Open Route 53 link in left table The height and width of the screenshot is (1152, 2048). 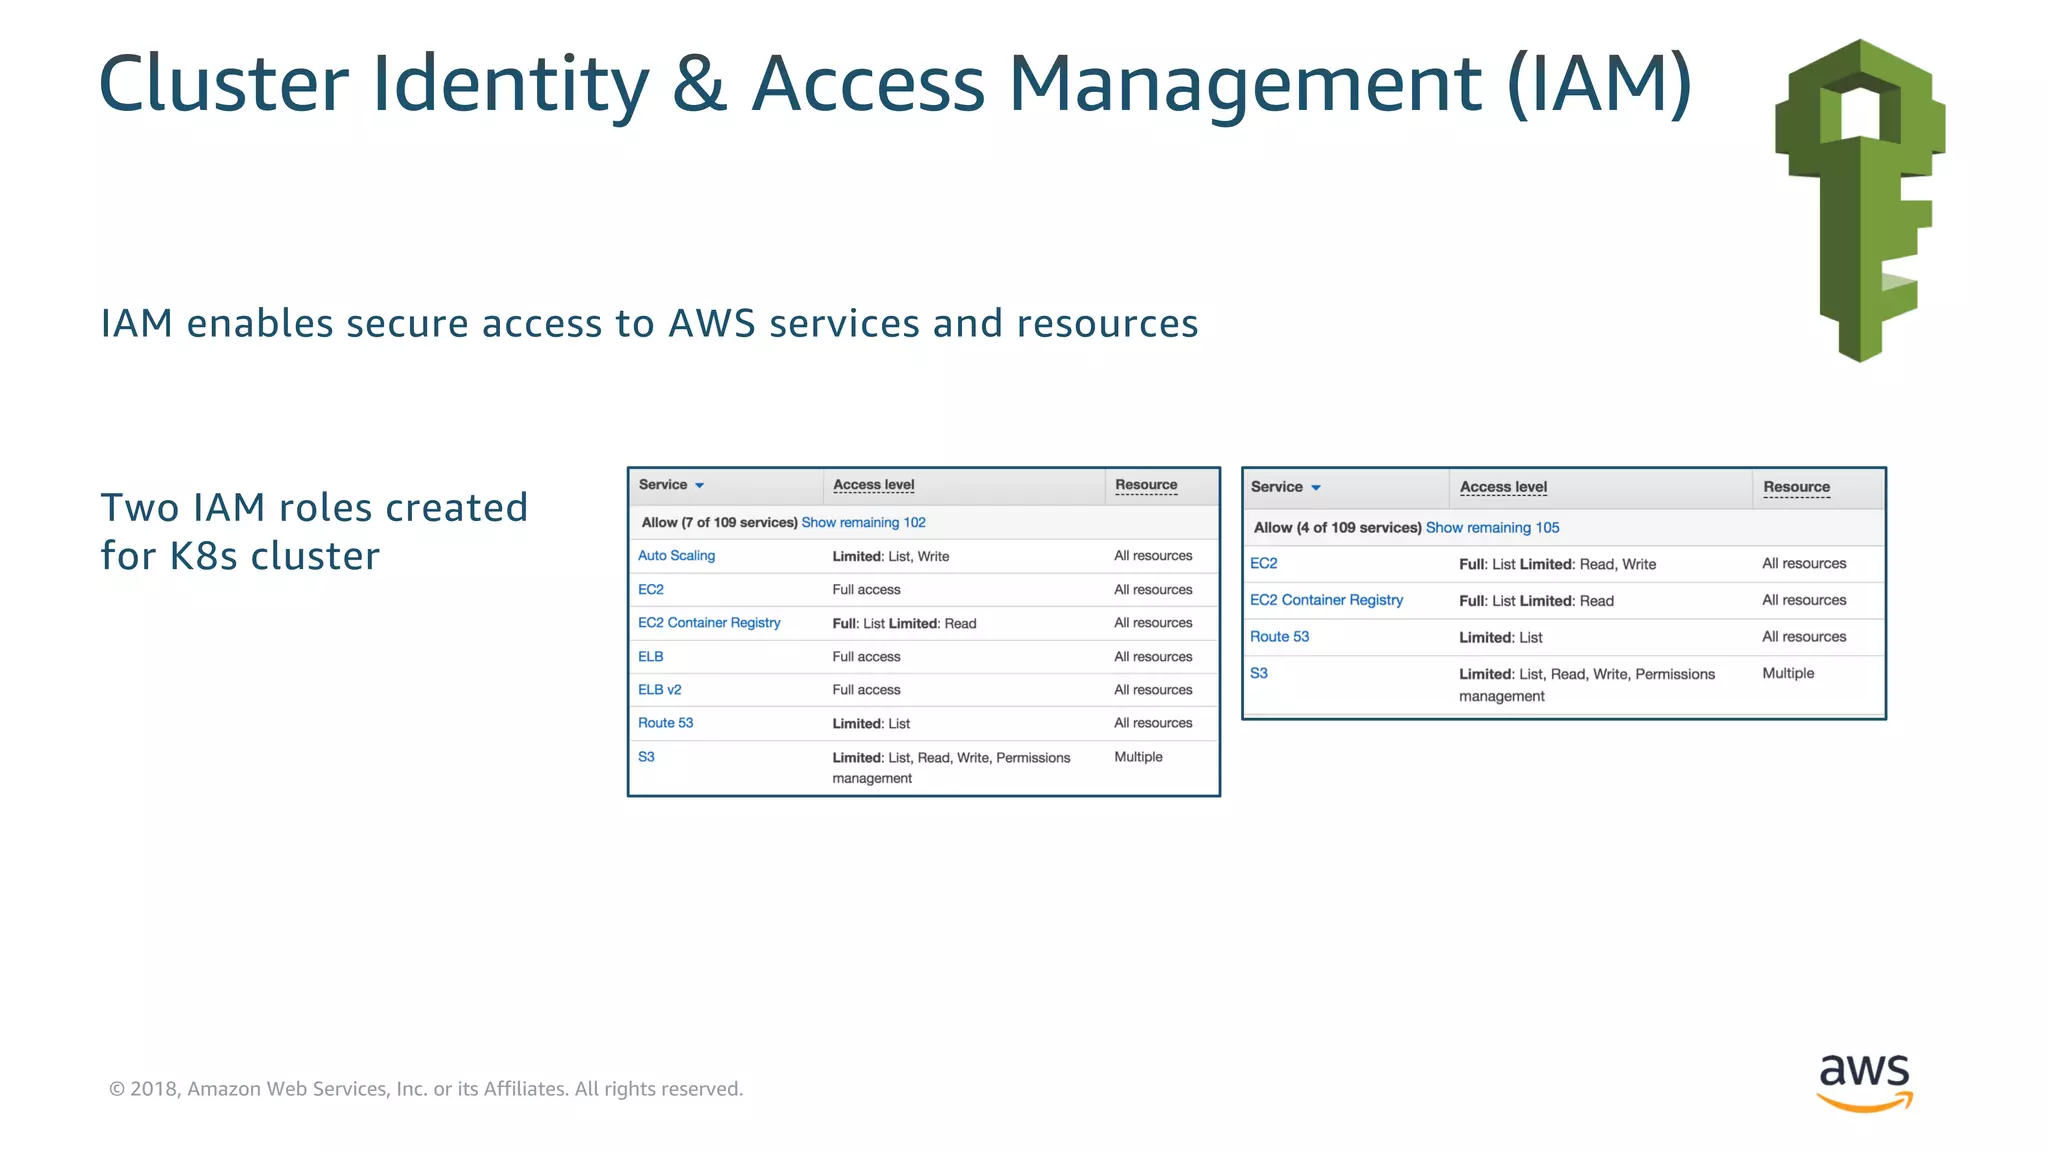coord(666,723)
